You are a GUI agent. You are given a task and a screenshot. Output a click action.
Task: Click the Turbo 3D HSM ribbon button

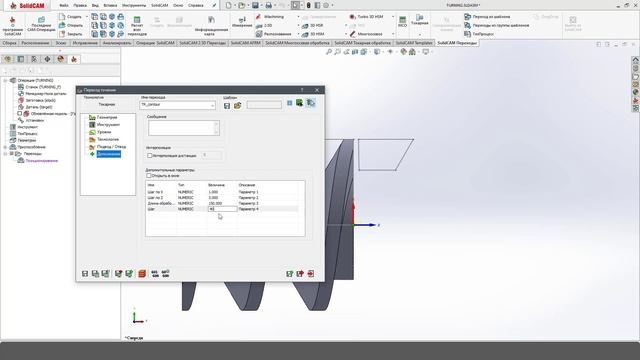point(366,17)
